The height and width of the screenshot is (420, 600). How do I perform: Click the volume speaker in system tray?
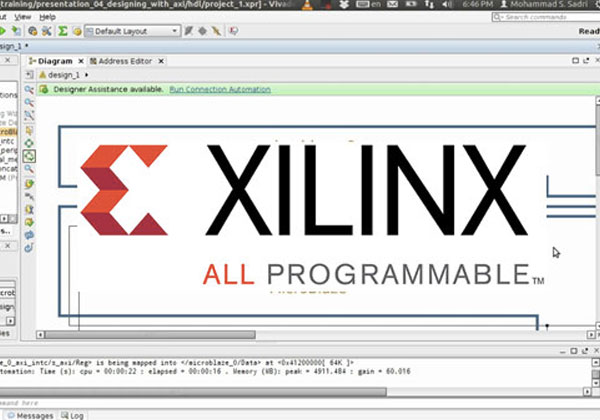pyautogui.click(x=447, y=5)
